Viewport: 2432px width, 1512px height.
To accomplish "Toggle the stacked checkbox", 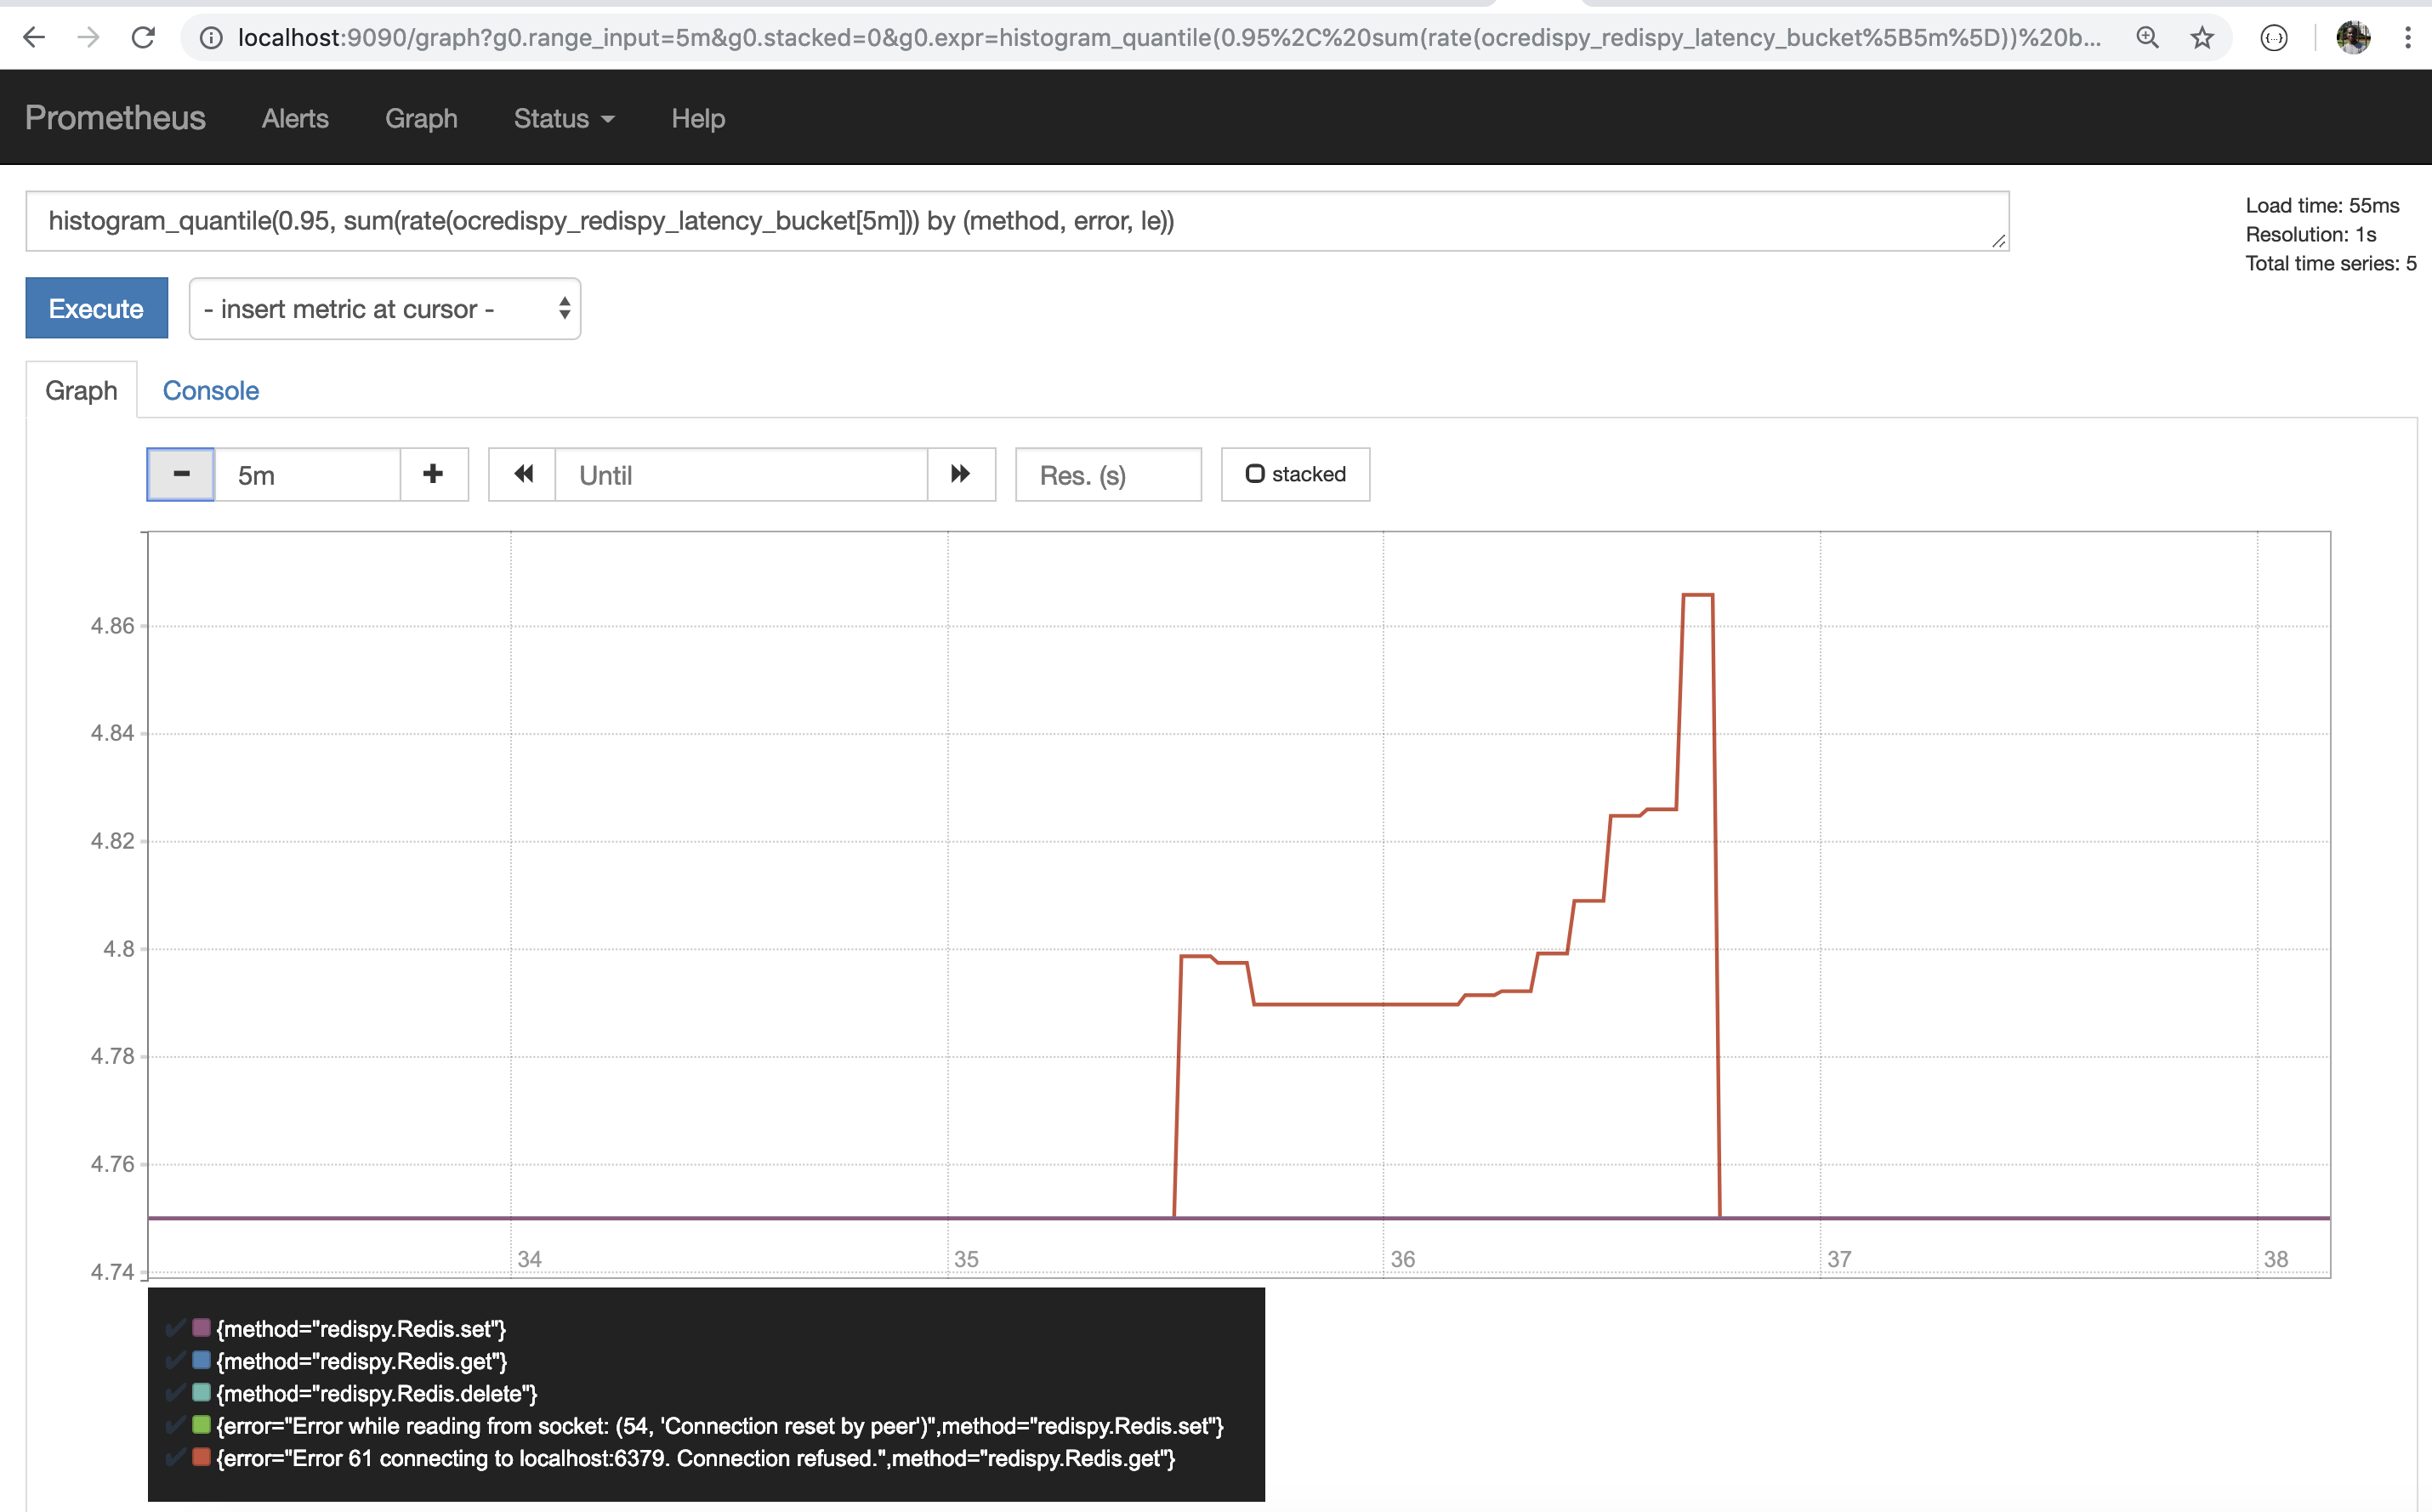I will [1252, 474].
